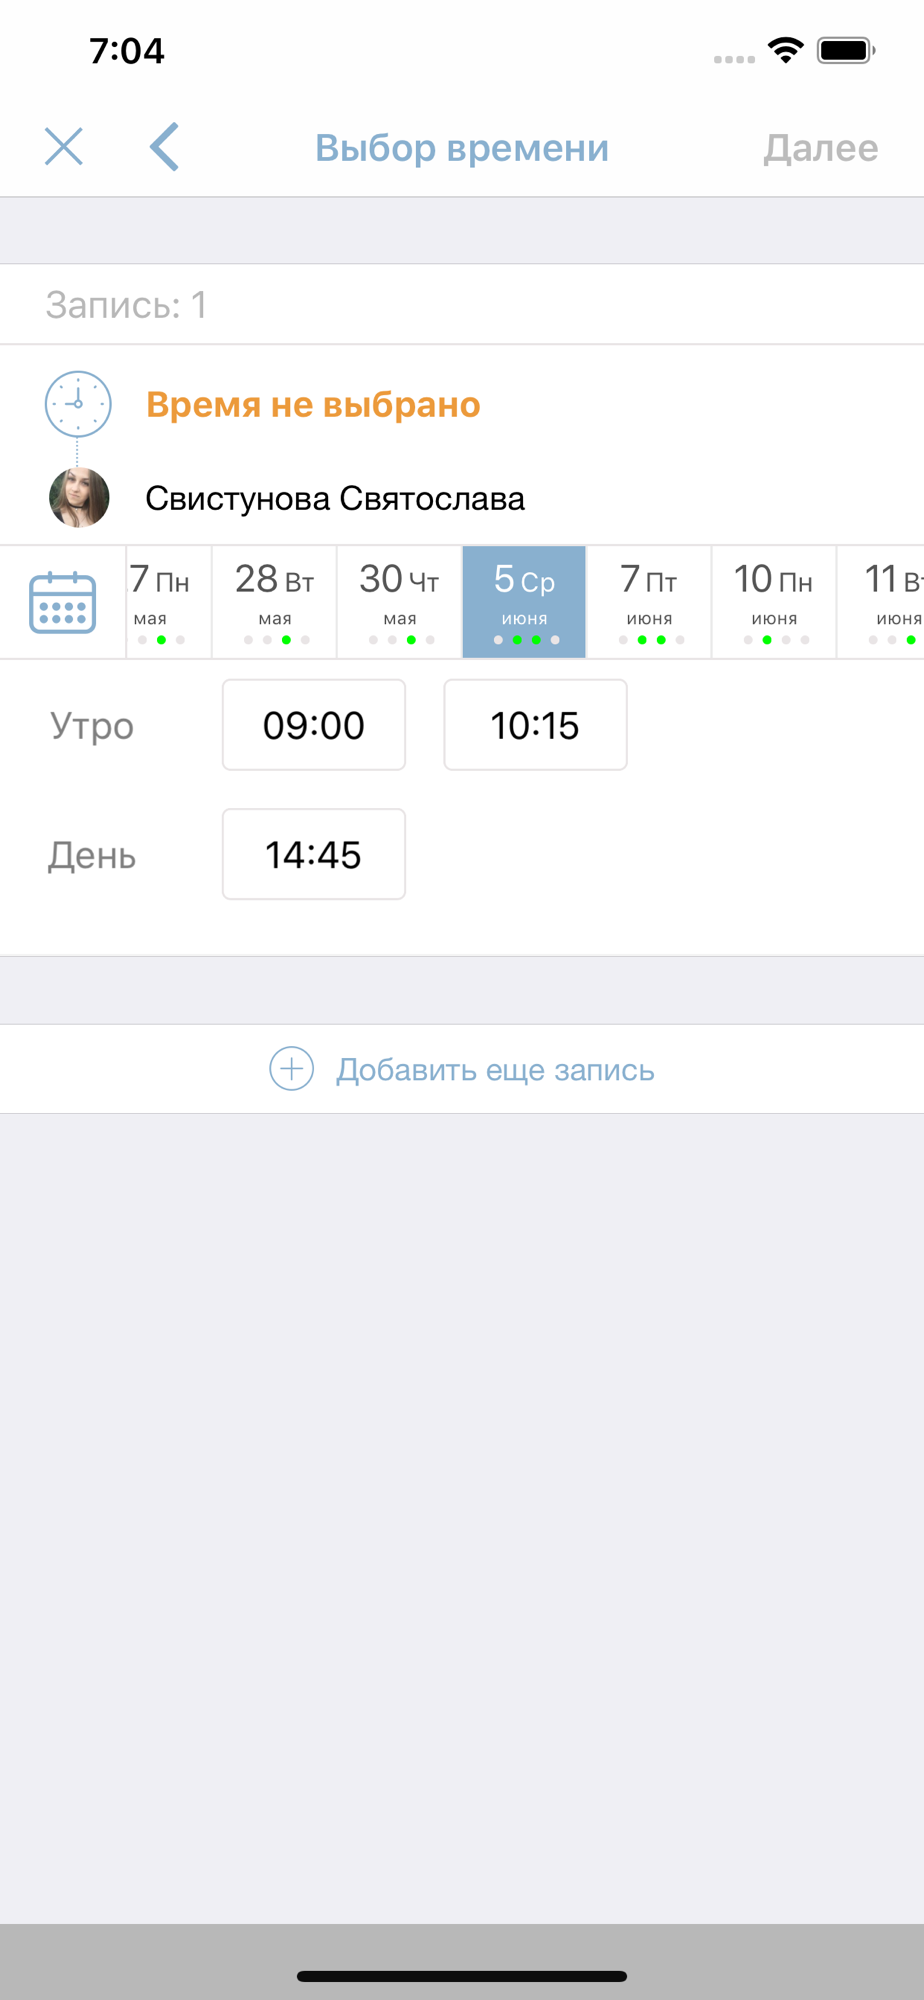Tap the clock icon beside time status
Image resolution: width=924 pixels, height=2000 pixels.
pyautogui.click(x=78, y=404)
